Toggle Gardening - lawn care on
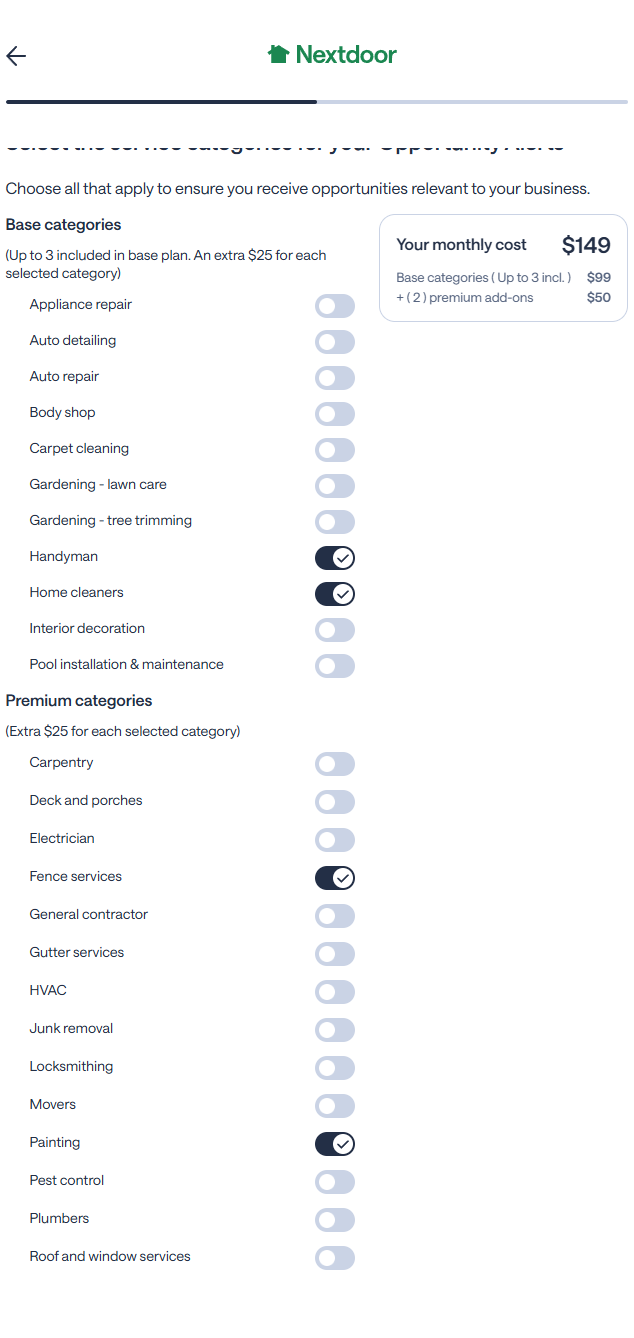Screen dimensions: 634x1338 tap(335, 486)
